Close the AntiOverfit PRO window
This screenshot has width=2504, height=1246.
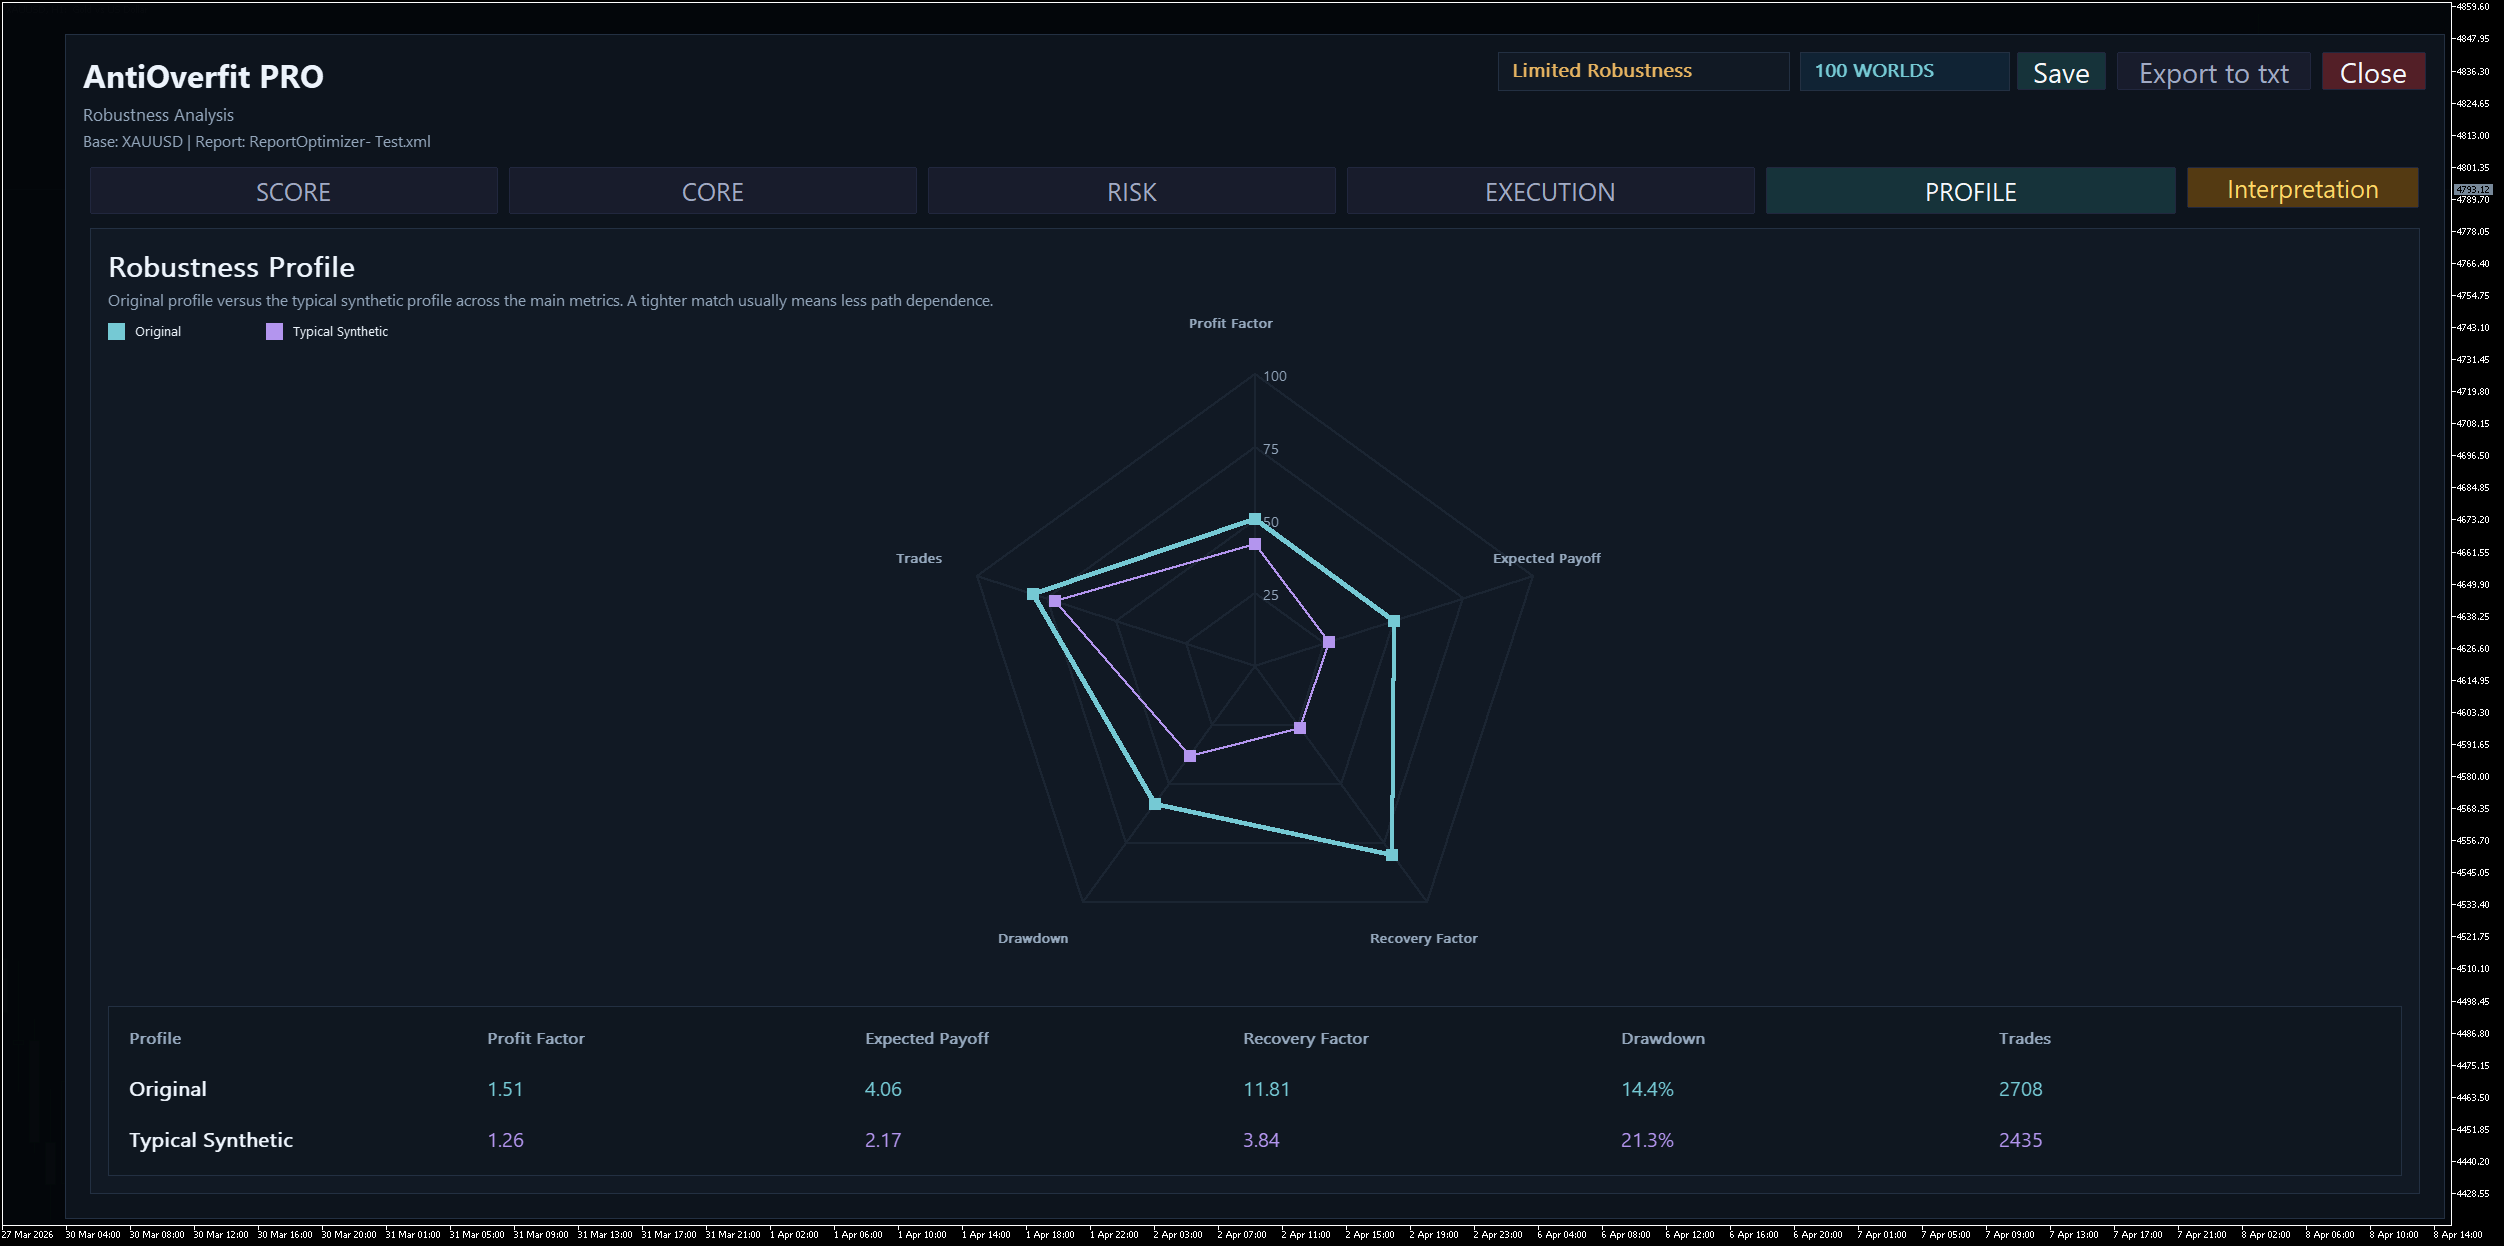[x=2372, y=73]
